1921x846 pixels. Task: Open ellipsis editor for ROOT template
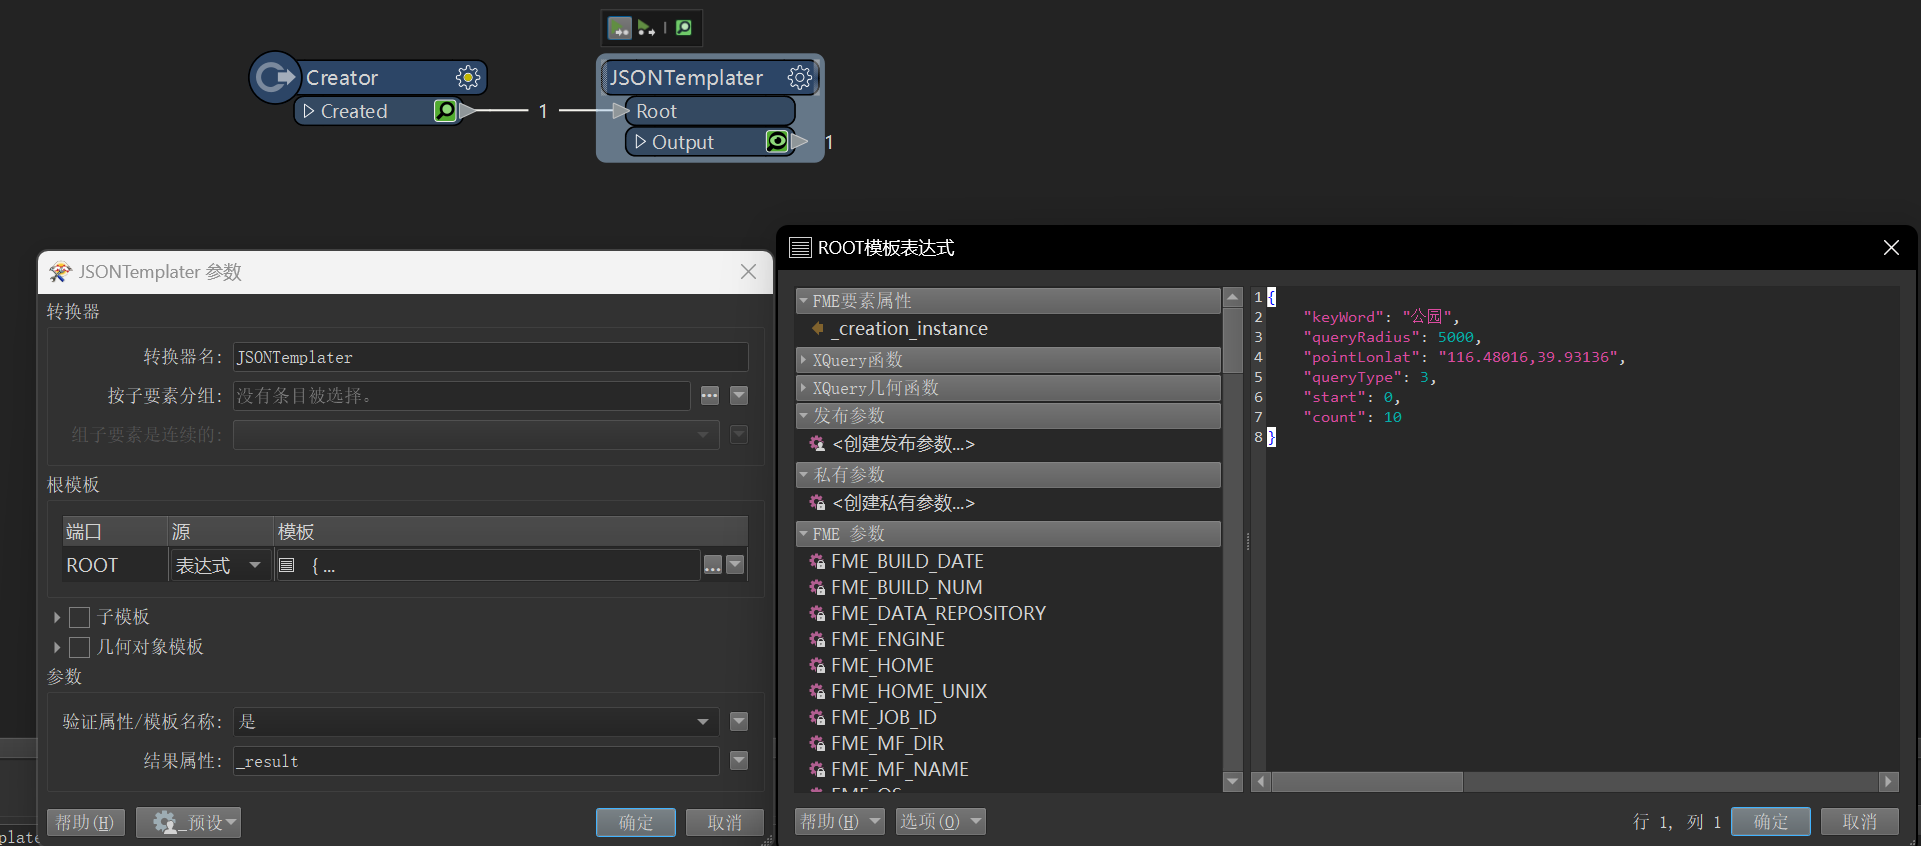click(x=713, y=565)
